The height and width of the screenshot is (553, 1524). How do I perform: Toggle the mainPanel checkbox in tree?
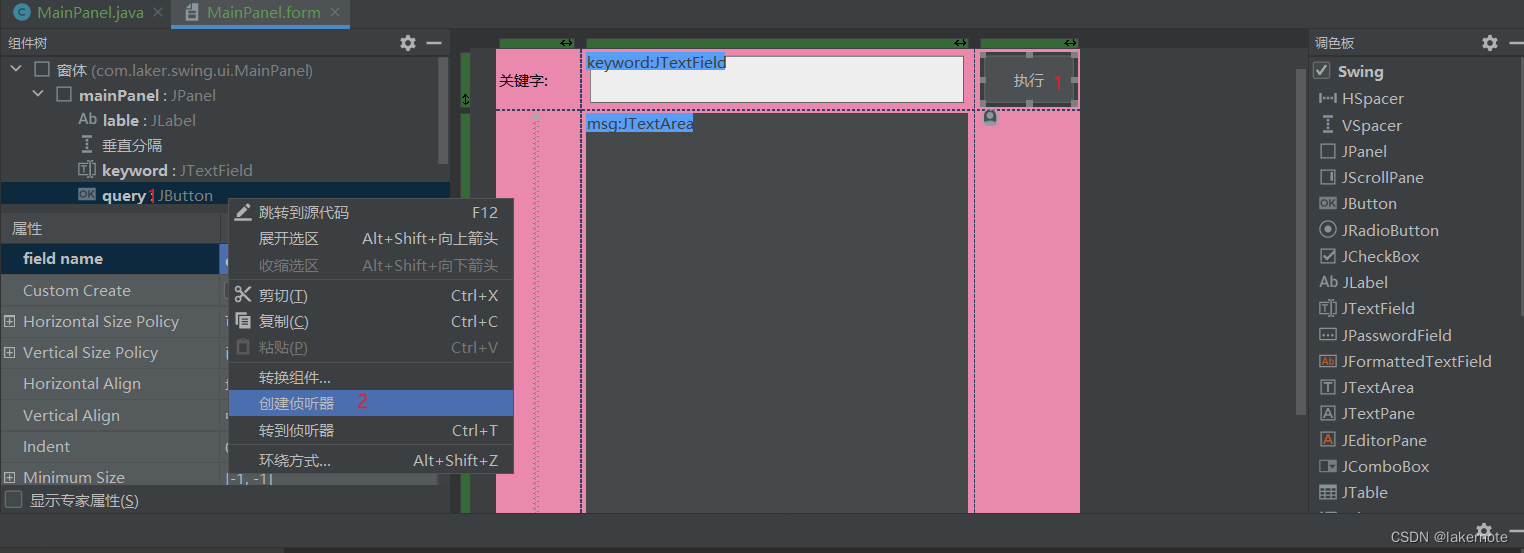64,95
